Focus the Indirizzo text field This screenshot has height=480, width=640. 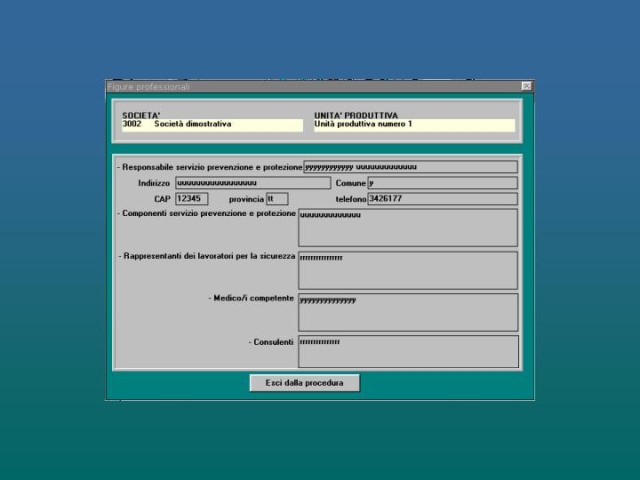252,183
